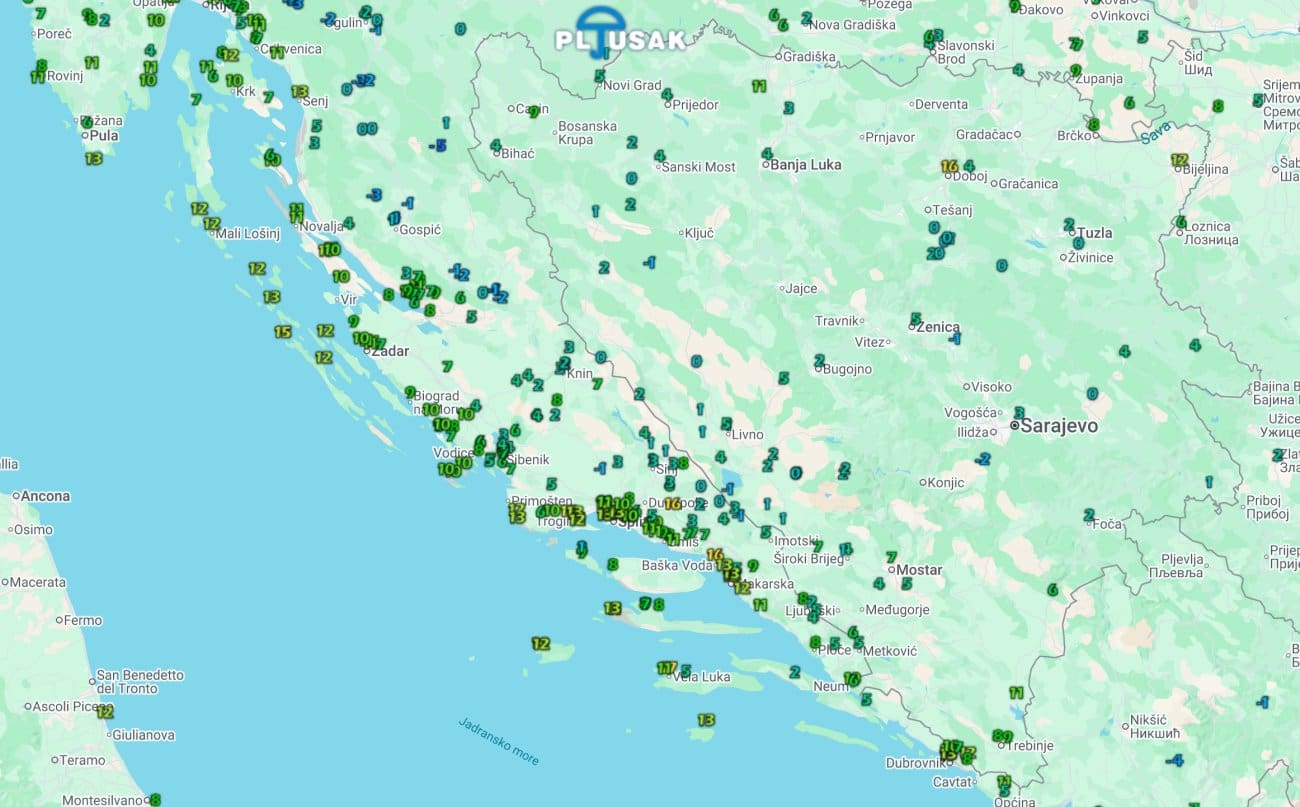This screenshot has width=1300, height=807.
Task: Open the 11 marker north of Trebinje
Action: [x=1016, y=692]
